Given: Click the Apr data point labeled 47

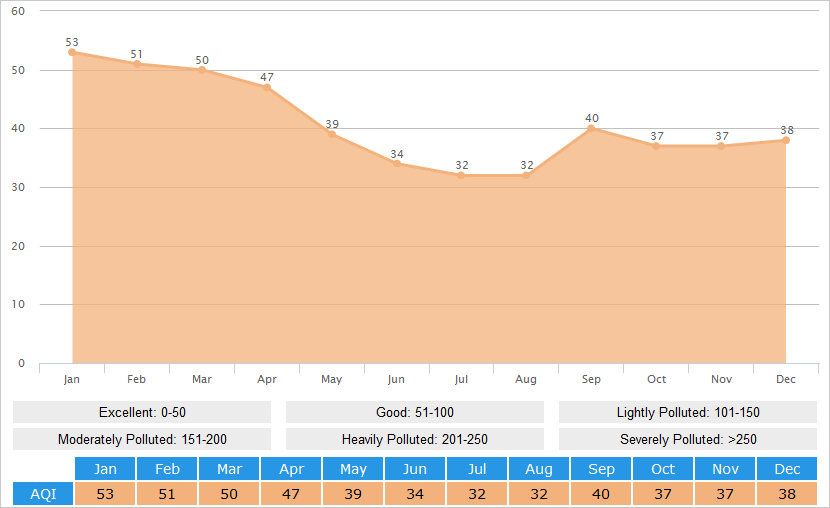Looking at the screenshot, I should coord(267,87).
